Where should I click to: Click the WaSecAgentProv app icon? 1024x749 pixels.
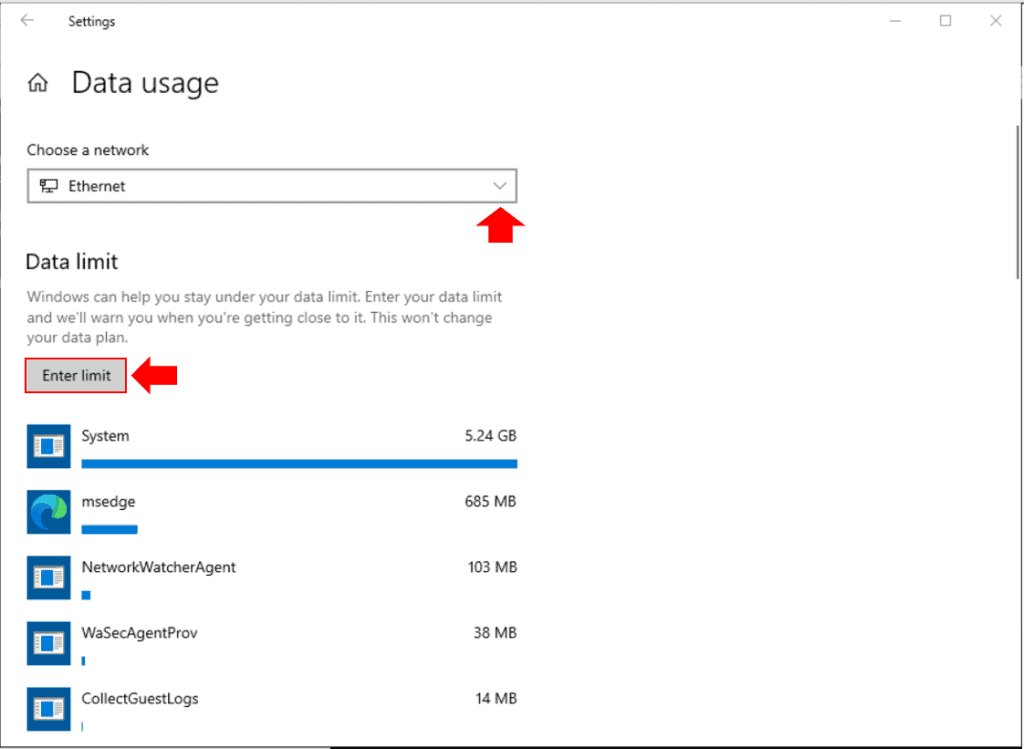[48, 644]
